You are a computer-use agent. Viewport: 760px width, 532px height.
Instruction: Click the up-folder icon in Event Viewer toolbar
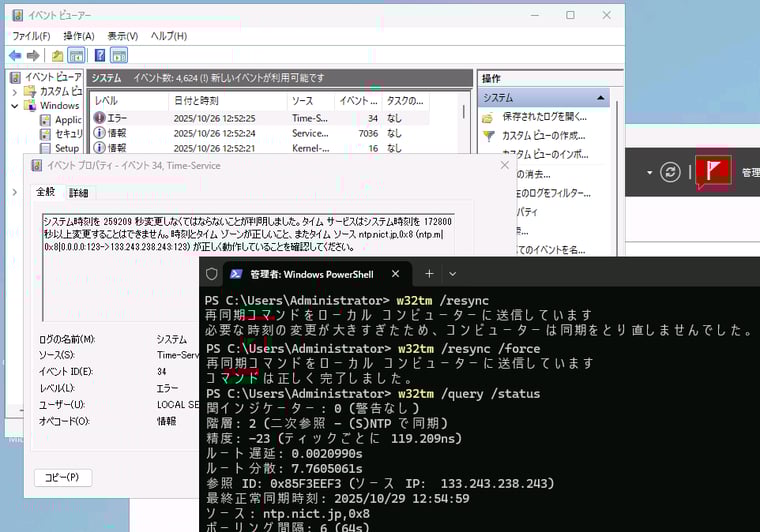(58, 56)
